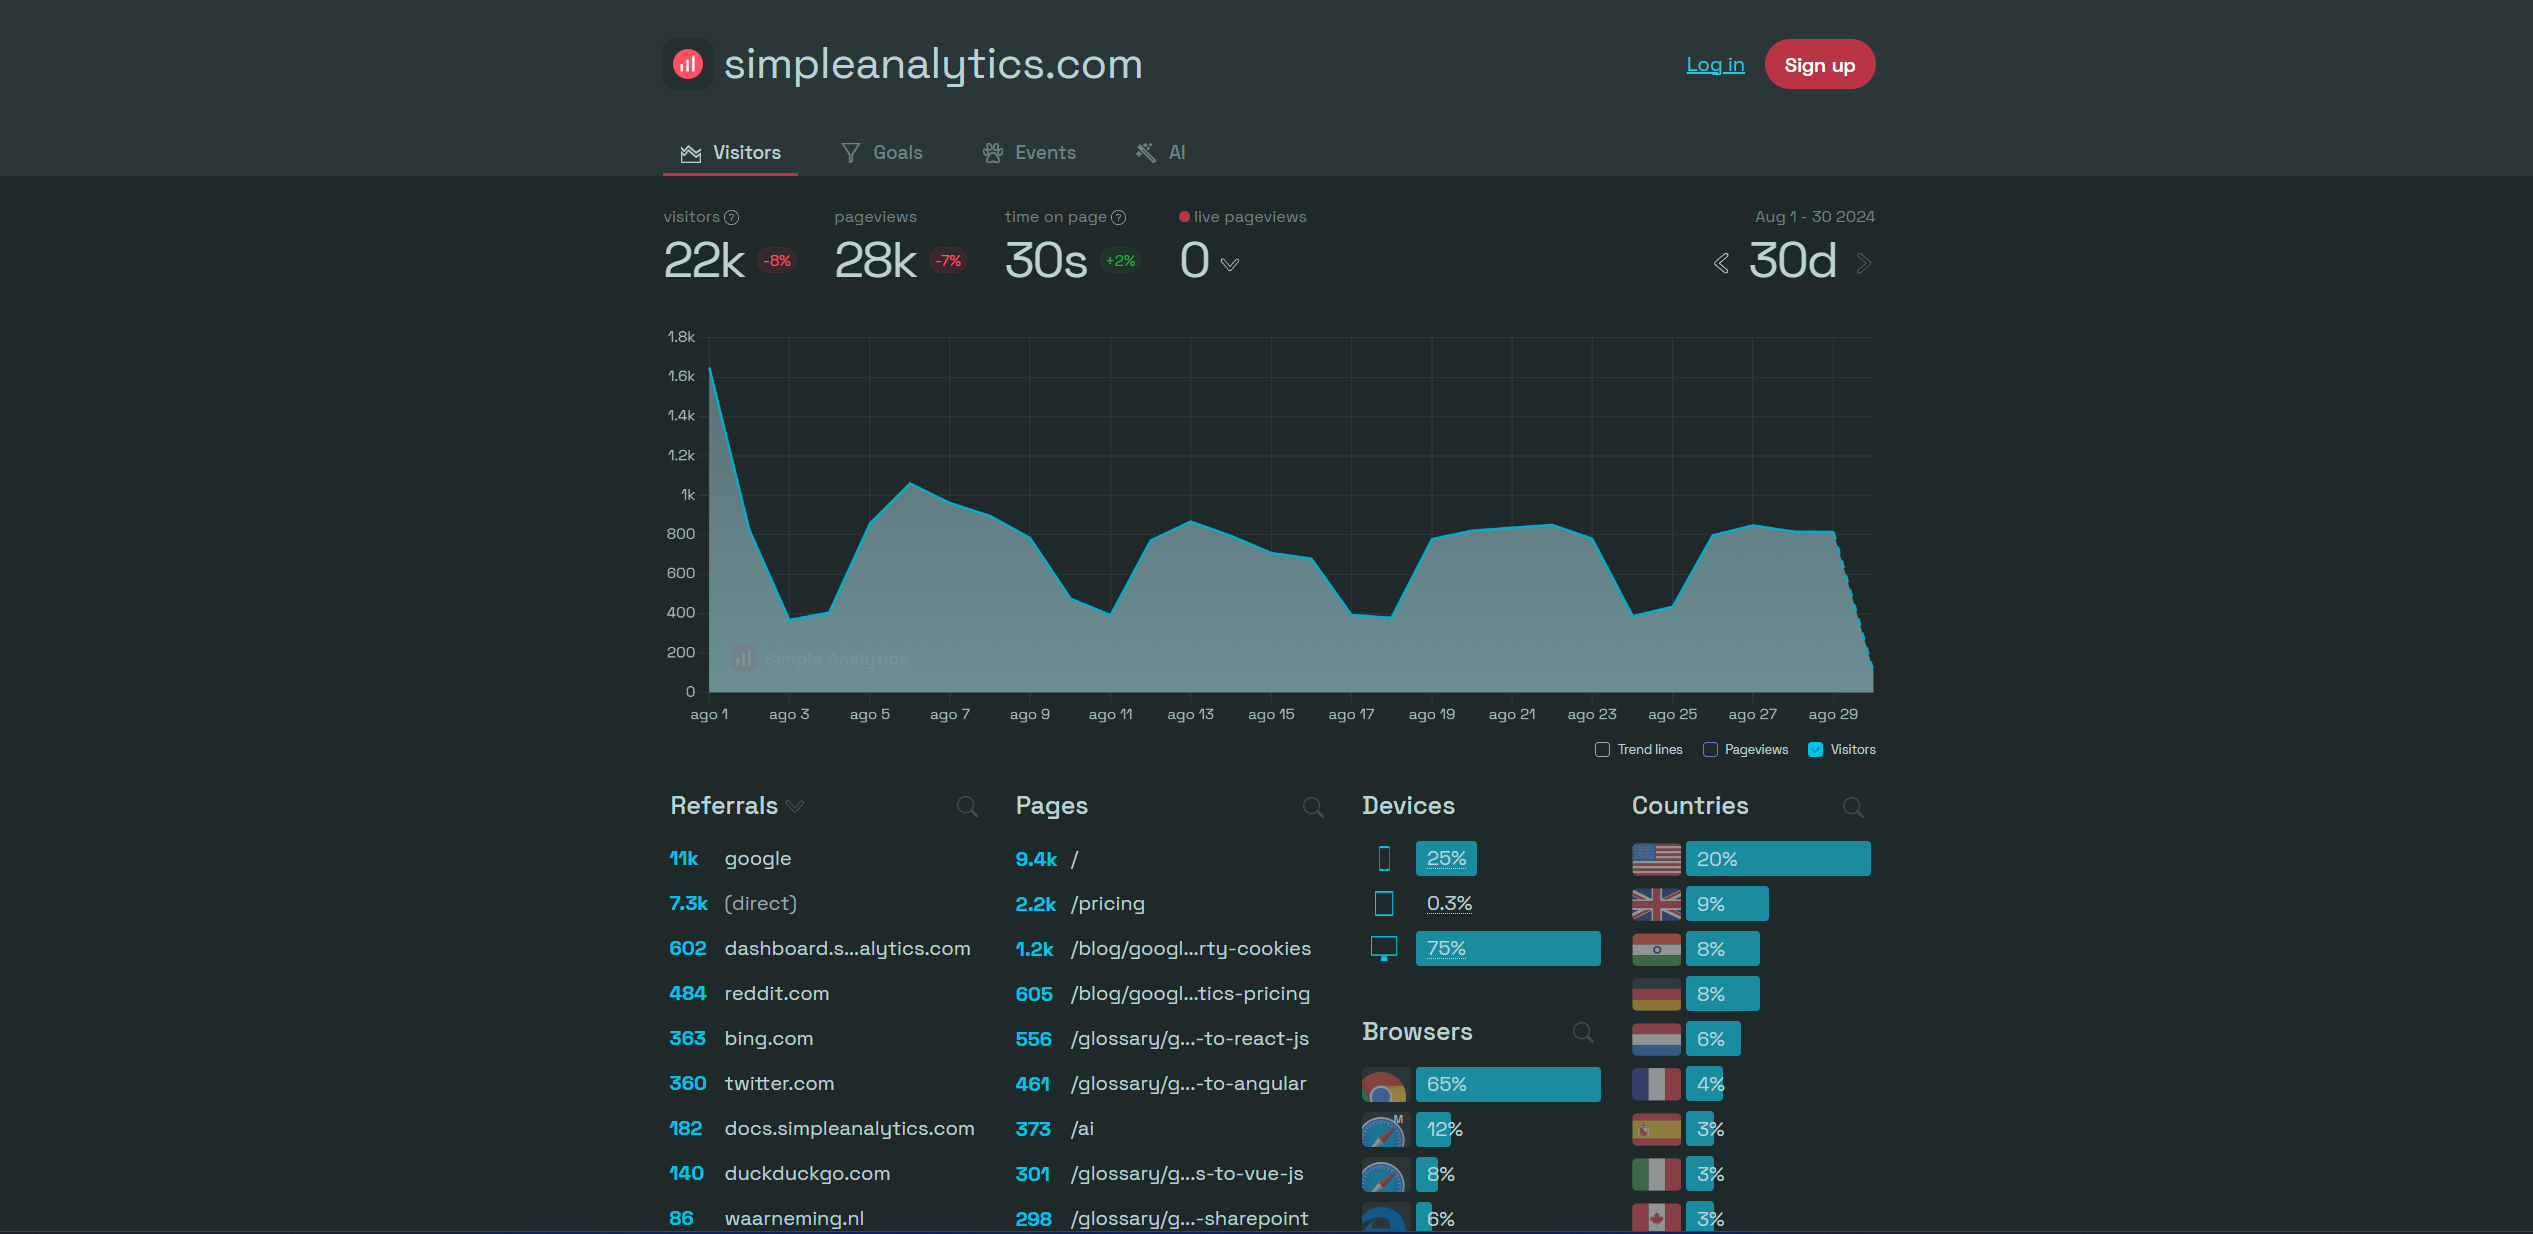2533x1234 pixels.
Task: Go to next period with right chevron
Action: (1863, 264)
